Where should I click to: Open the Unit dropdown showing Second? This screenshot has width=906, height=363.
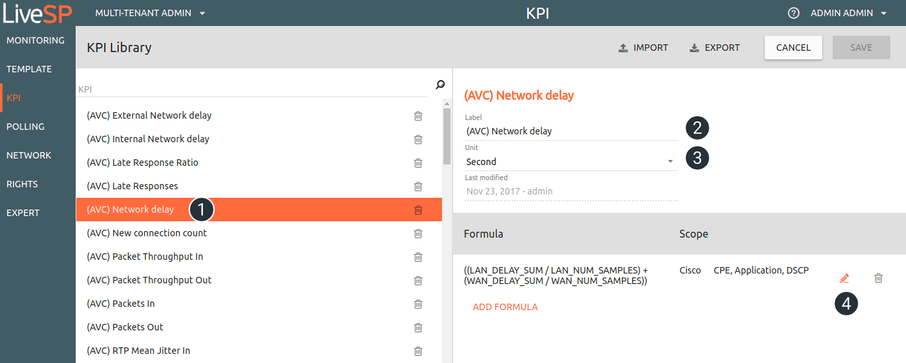(x=571, y=162)
